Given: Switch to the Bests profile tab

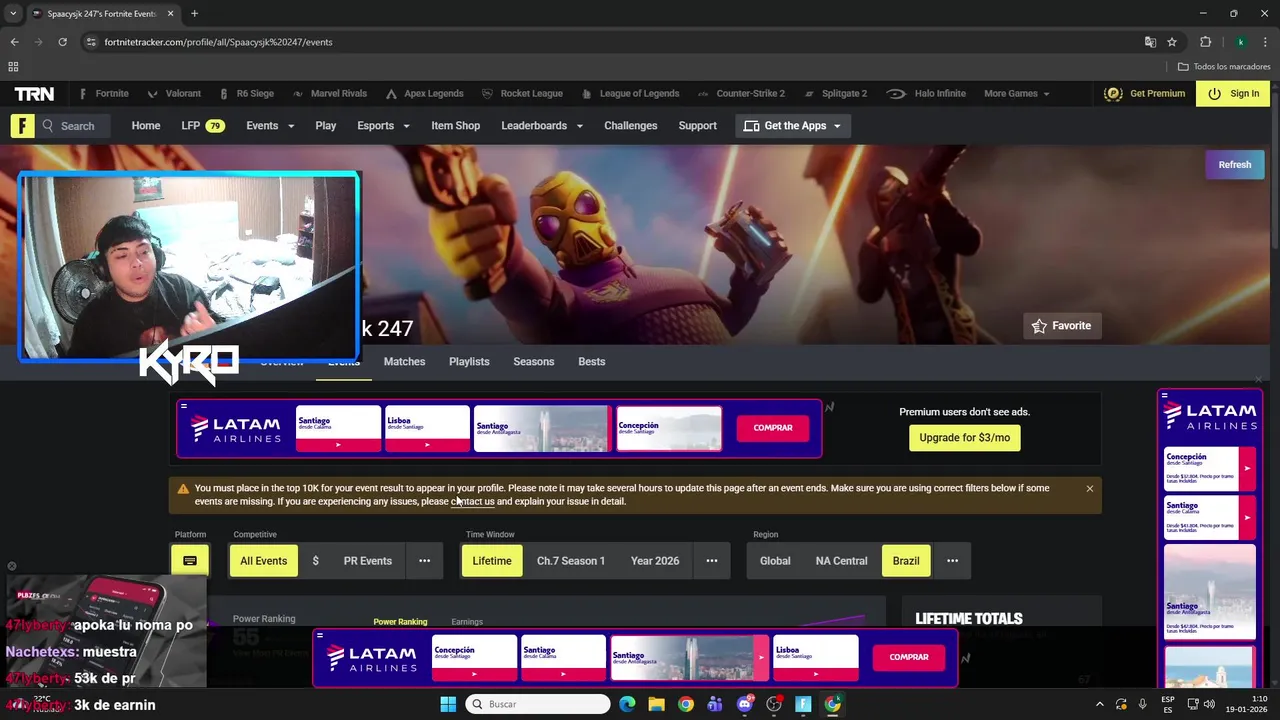Looking at the screenshot, I should coord(592,362).
